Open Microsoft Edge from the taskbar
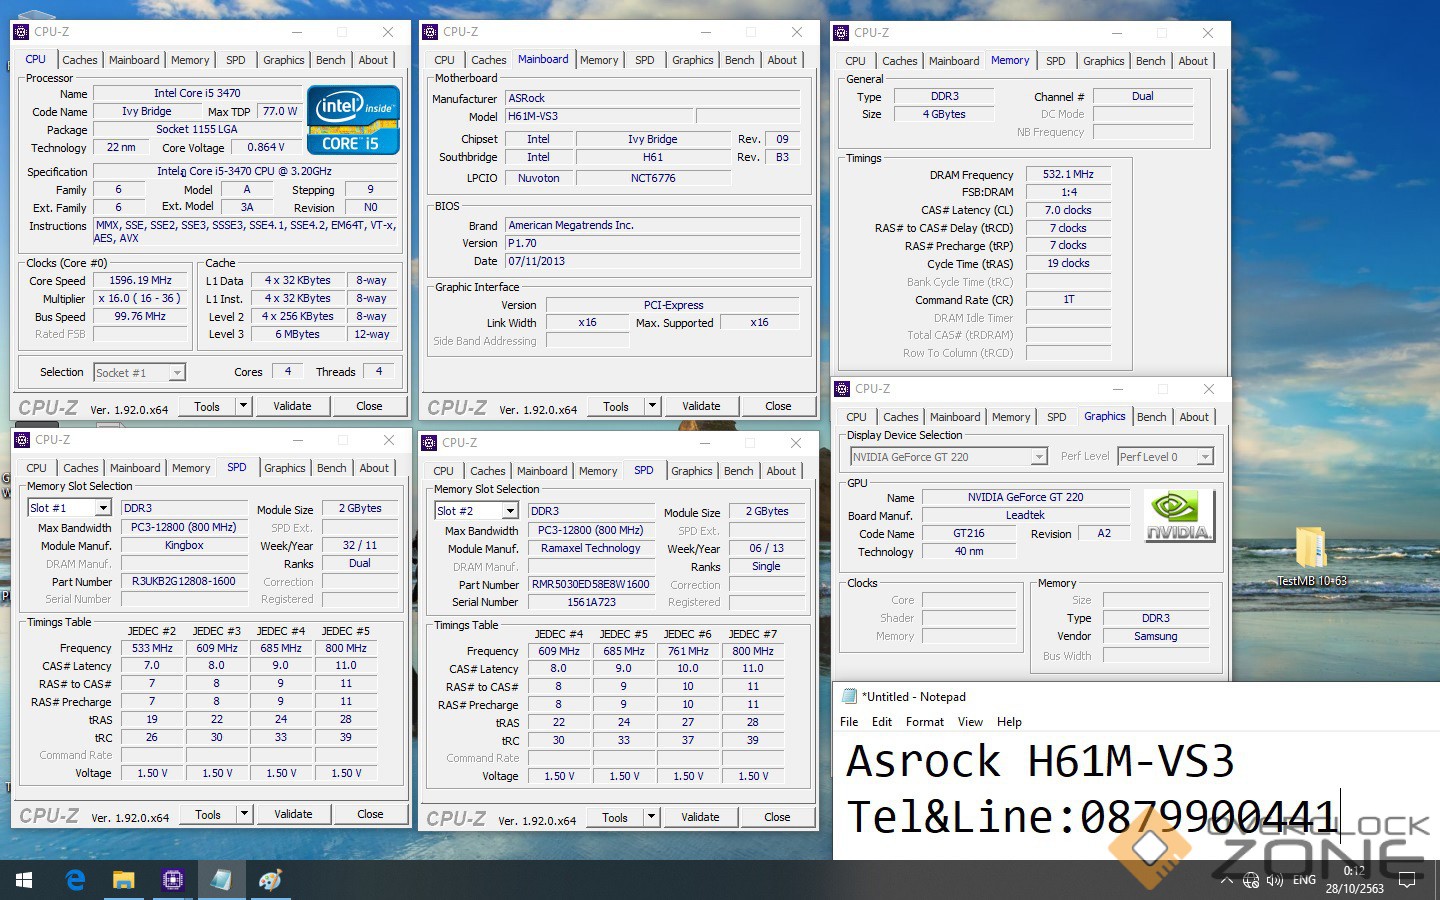The image size is (1440, 900). (75, 880)
